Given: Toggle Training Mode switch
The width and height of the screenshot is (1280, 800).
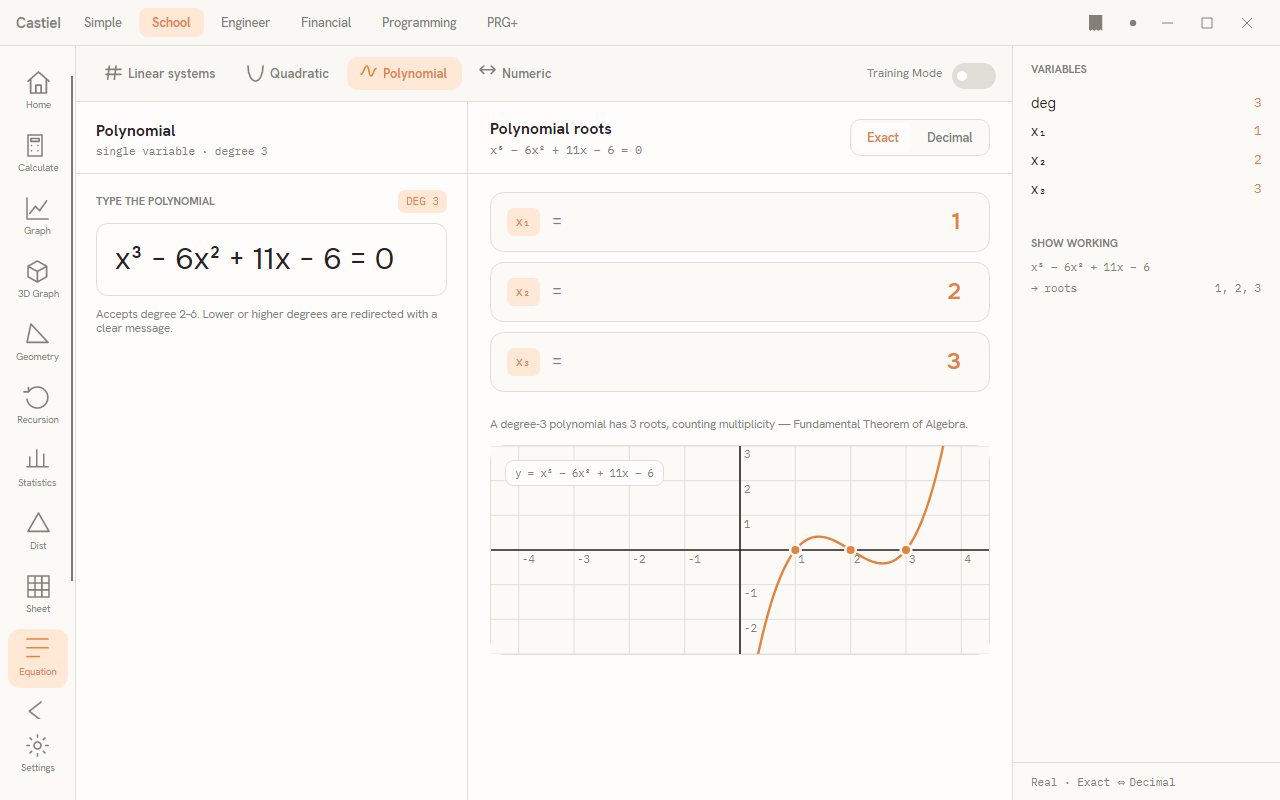Looking at the screenshot, I should [973, 76].
